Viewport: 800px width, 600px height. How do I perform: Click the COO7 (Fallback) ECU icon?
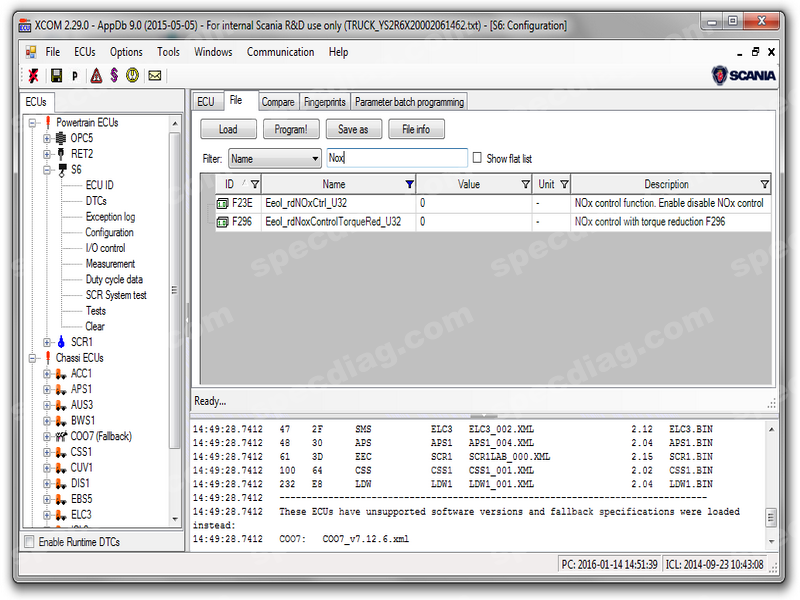(x=62, y=436)
